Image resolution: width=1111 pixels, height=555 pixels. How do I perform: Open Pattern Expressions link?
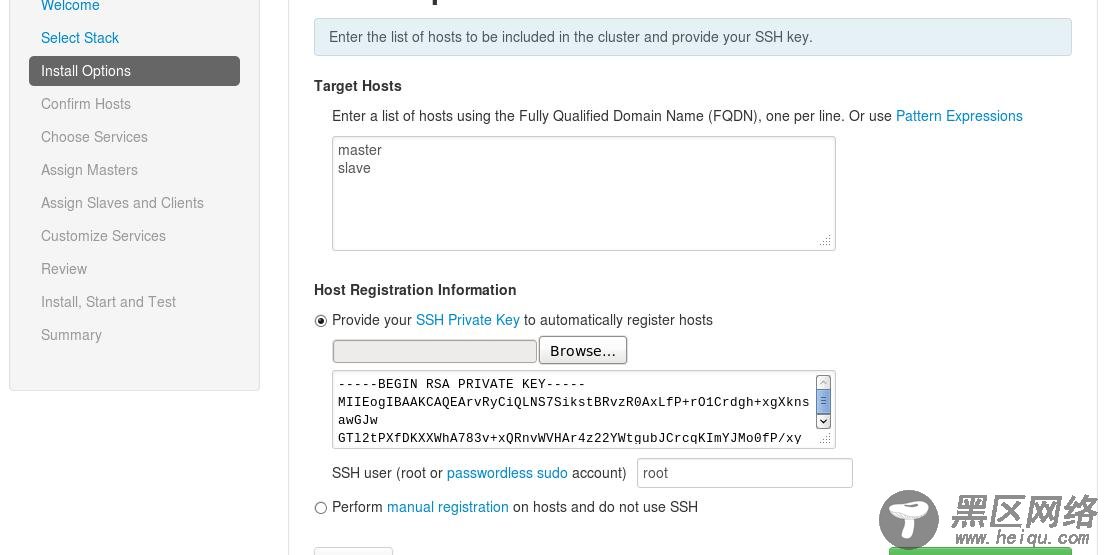pyautogui.click(x=959, y=116)
